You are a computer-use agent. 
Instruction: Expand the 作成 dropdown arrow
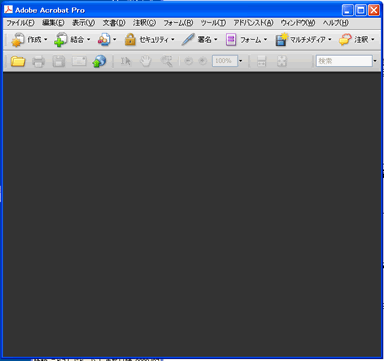click(x=46, y=39)
